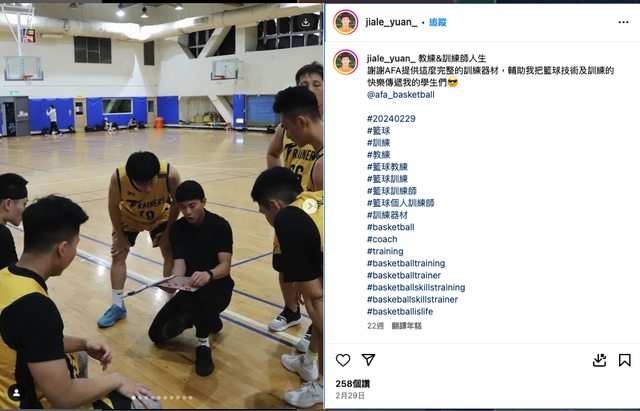Screen dimensions: 640x411
Task: Open the #20240229 hashtag
Action: click(391, 119)
